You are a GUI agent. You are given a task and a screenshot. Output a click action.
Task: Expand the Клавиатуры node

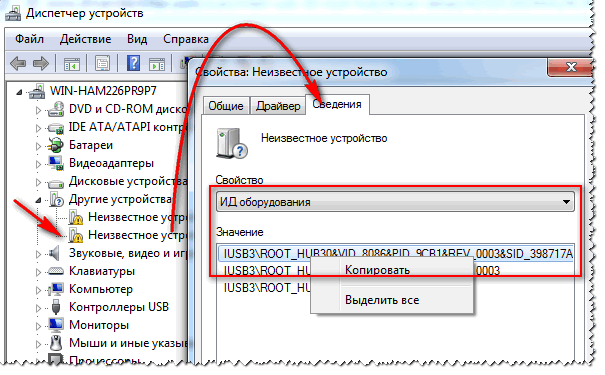pyautogui.click(x=38, y=272)
